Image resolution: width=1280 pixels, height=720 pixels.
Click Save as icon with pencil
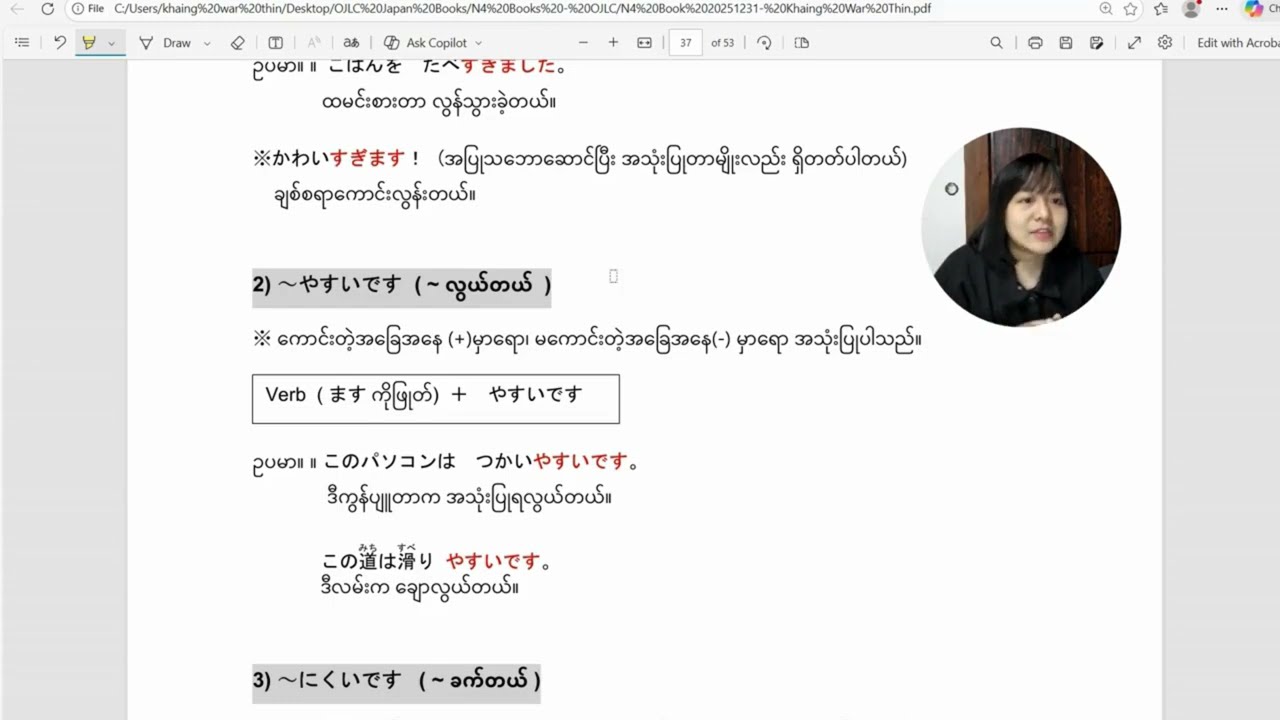(1097, 43)
